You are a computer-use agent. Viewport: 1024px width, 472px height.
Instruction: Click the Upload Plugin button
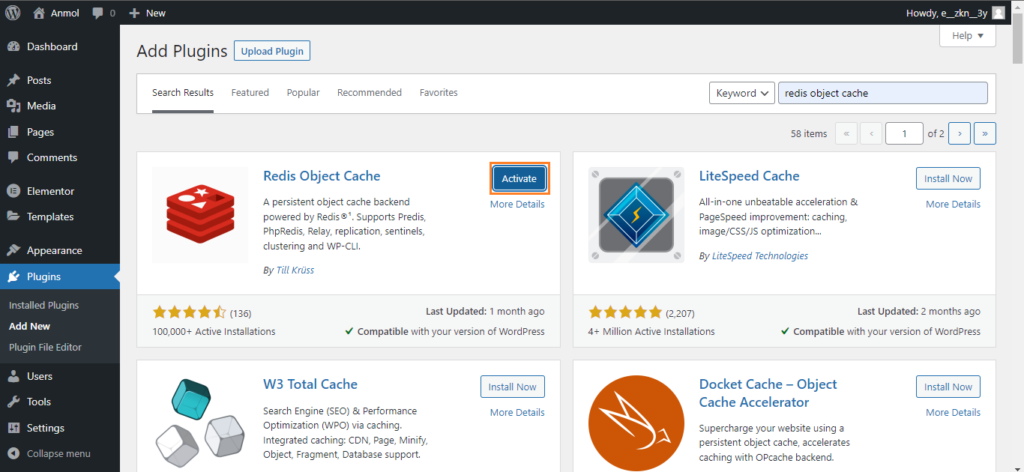(x=272, y=52)
